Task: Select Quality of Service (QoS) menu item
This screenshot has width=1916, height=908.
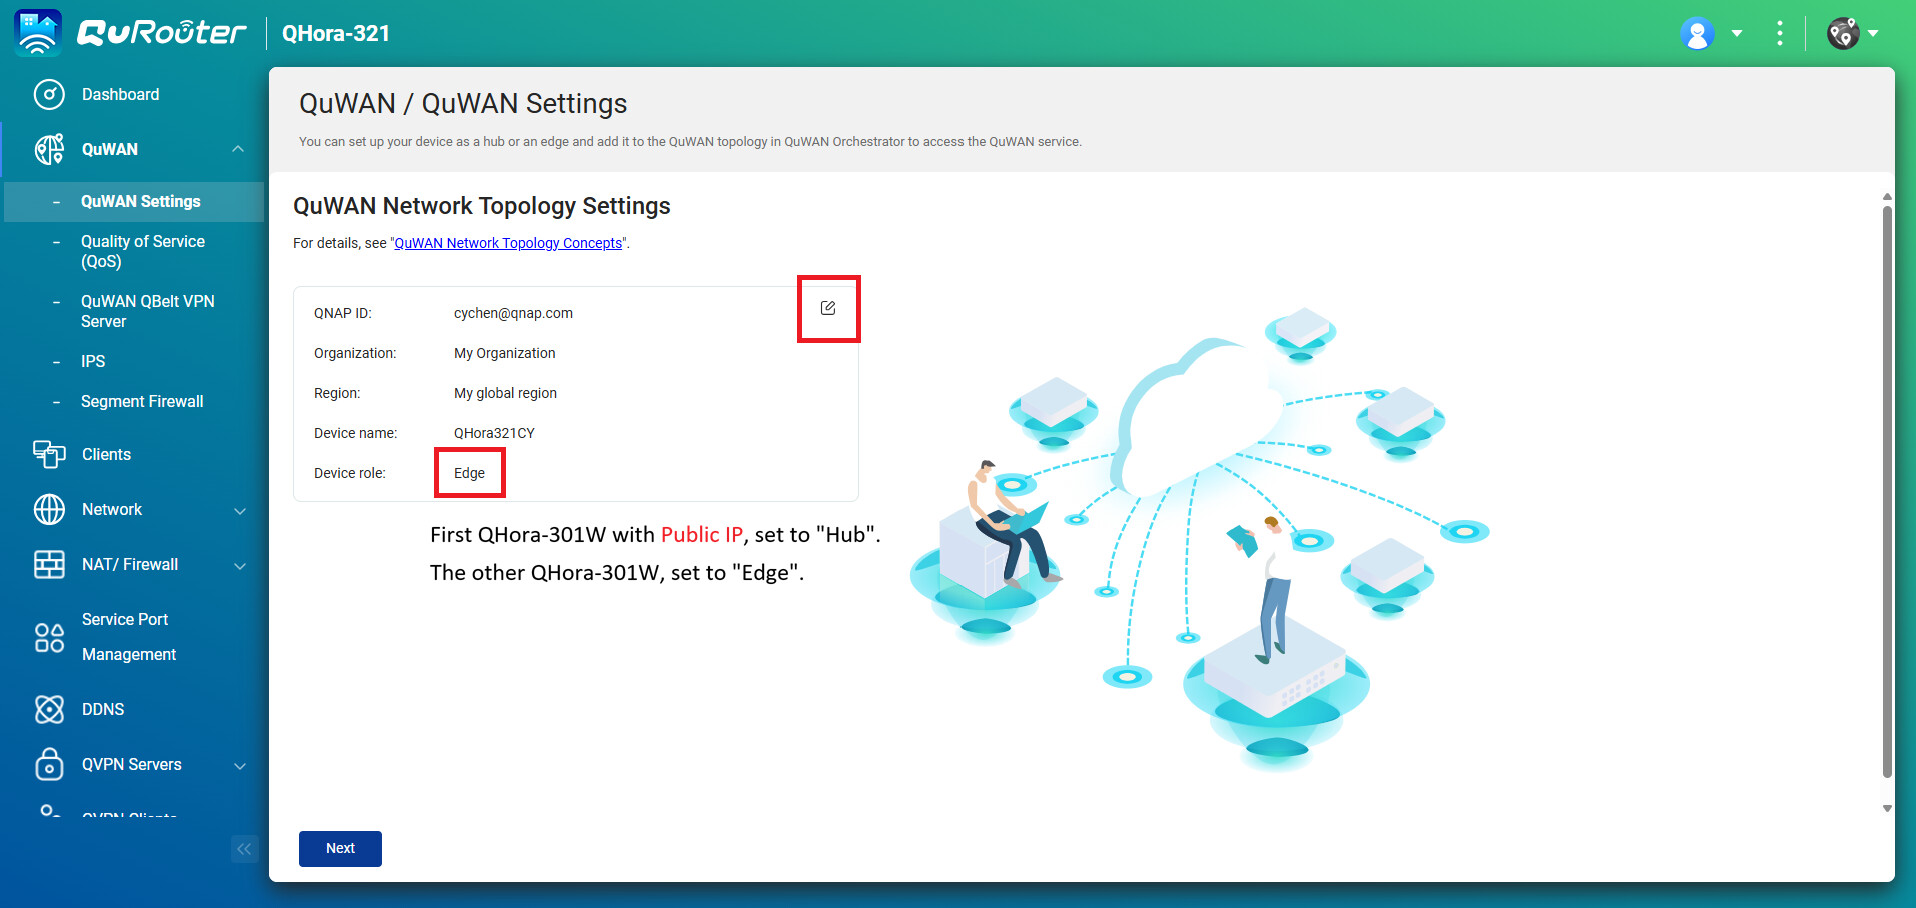Action: coord(143,251)
